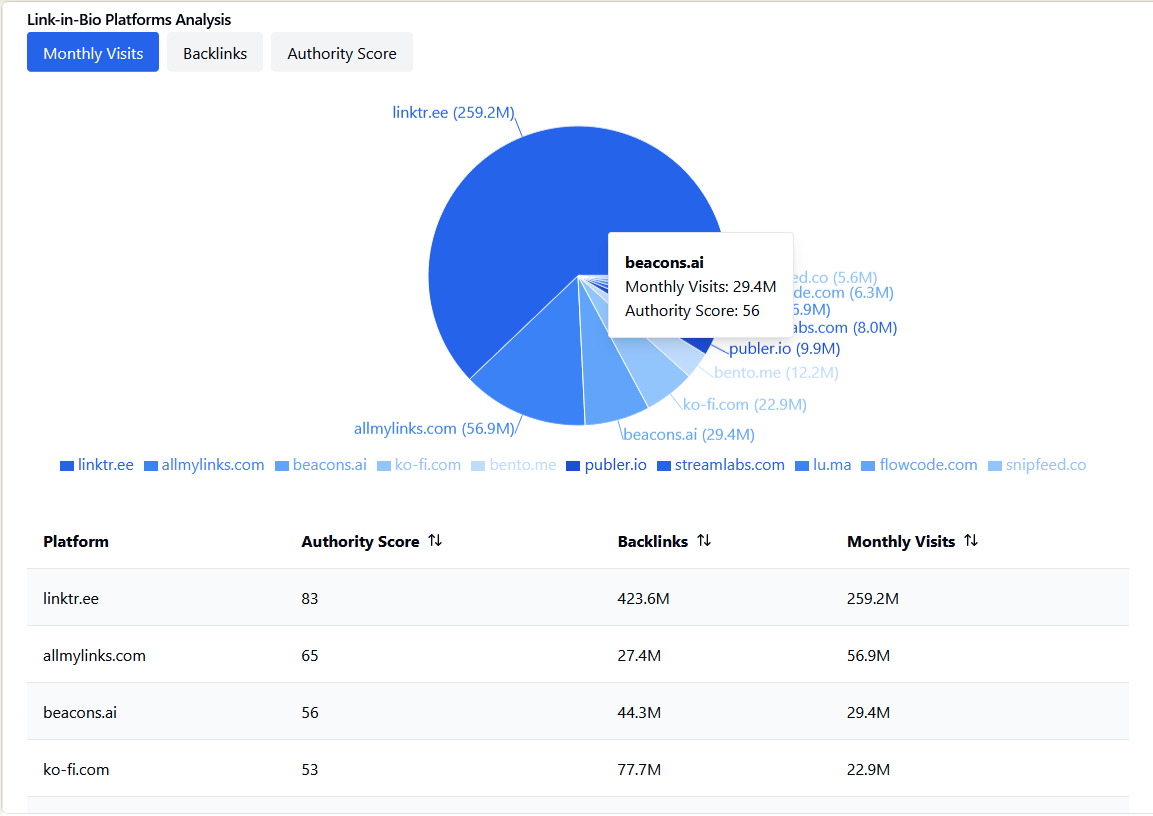This screenshot has width=1153, height=816.
Task: Click the lu.ma legend label
Action: pos(832,465)
